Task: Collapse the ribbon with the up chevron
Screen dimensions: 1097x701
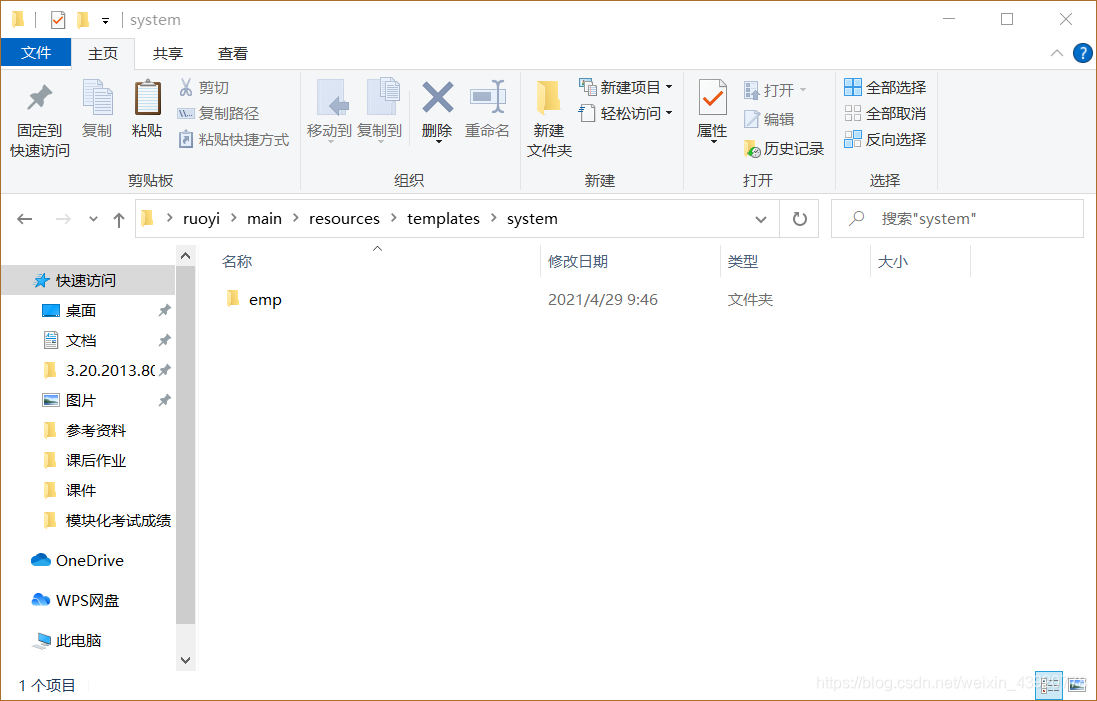Action: [1056, 53]
